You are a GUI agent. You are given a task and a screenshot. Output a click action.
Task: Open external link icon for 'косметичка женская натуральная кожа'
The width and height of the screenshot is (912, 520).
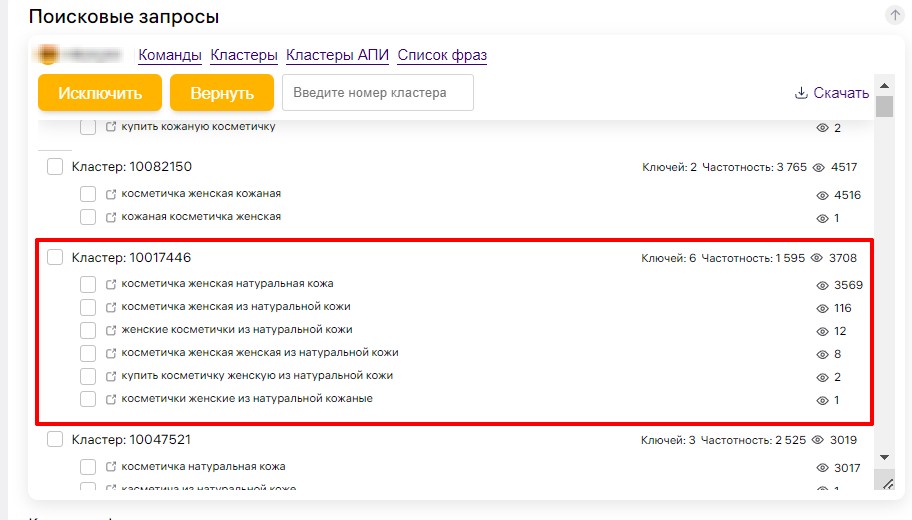tap(111, 285)
